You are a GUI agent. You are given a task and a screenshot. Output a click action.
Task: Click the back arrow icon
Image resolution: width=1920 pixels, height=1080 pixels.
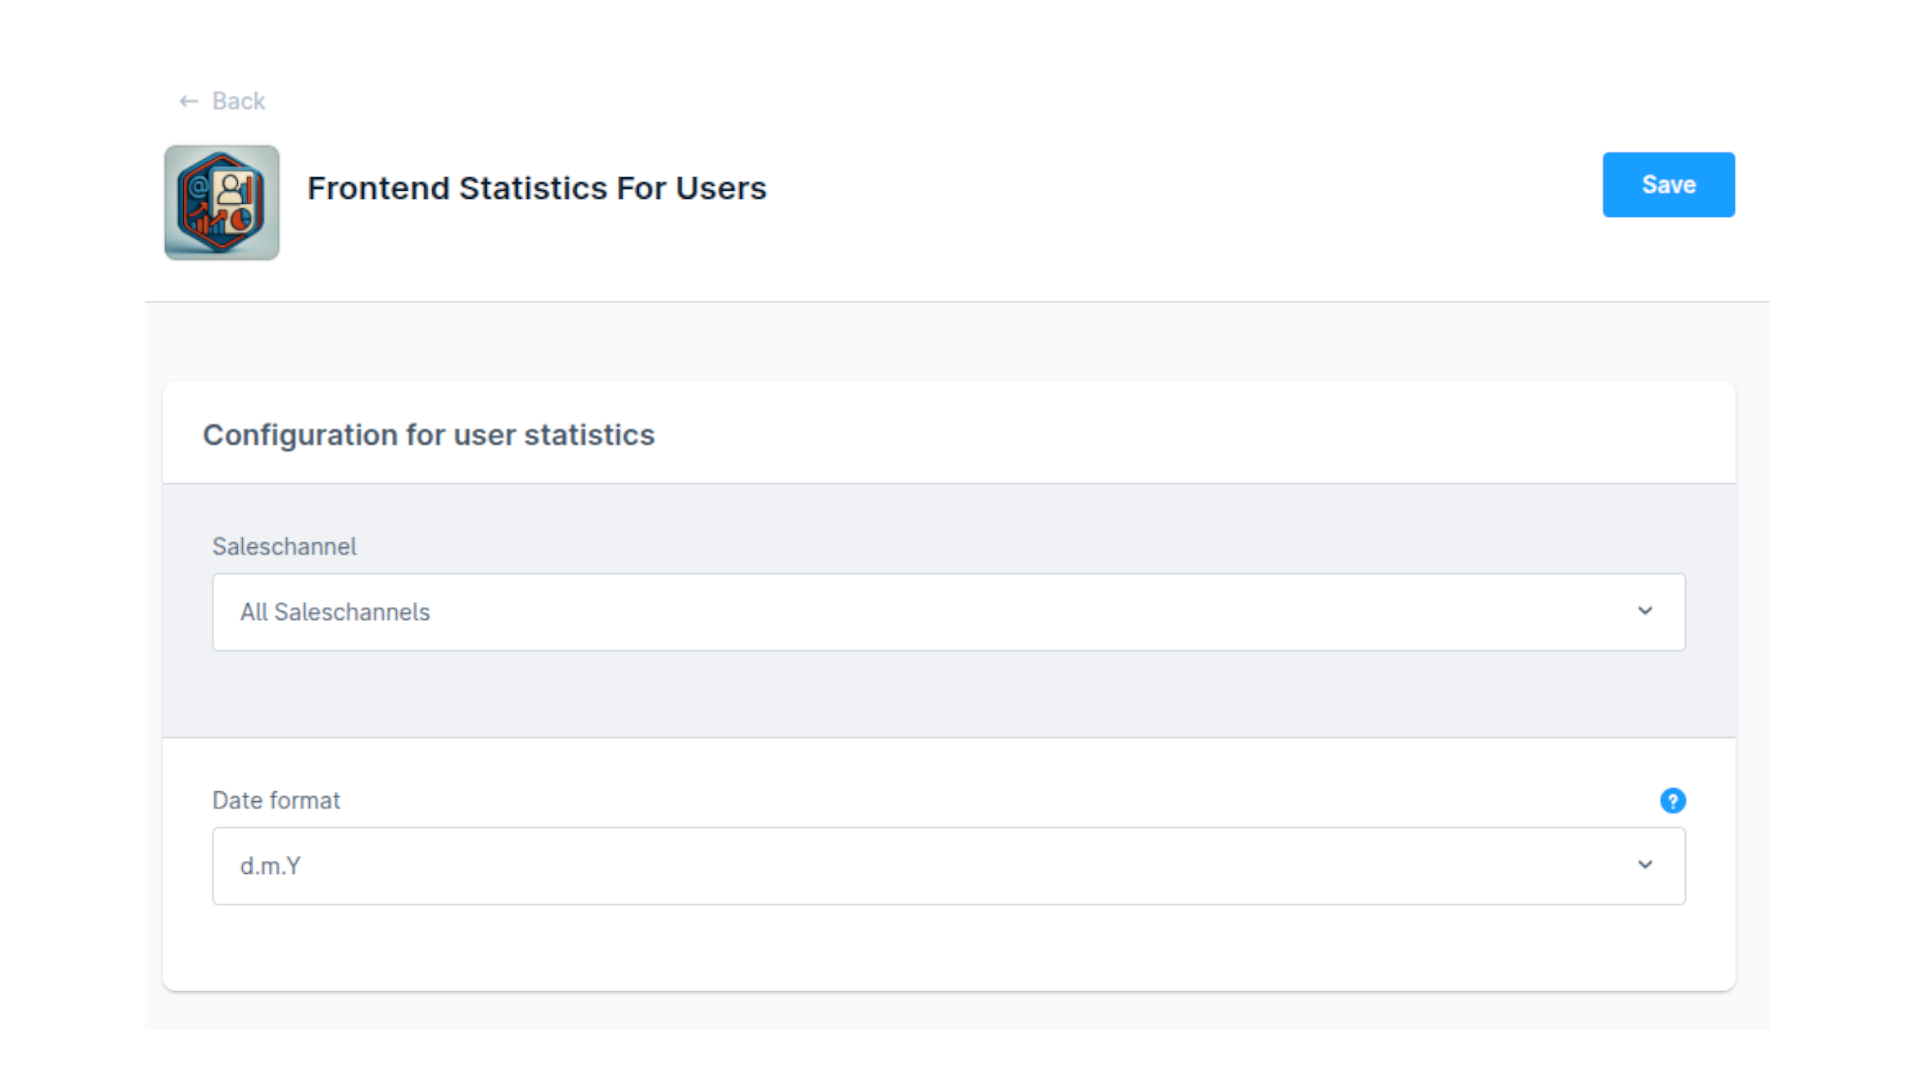[x=188, y=101]
